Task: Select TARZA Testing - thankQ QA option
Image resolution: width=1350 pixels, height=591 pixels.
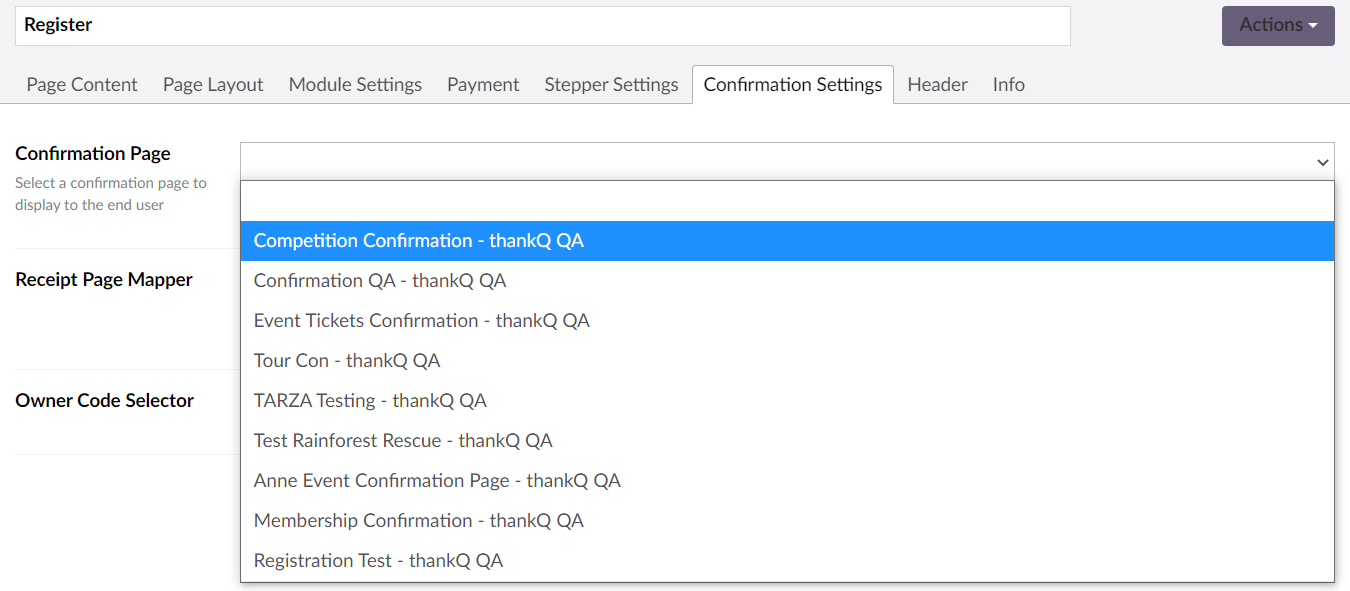Action: point(370,401)
